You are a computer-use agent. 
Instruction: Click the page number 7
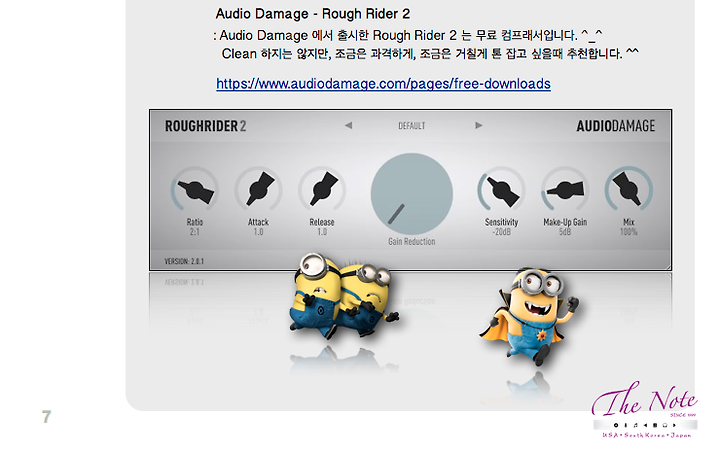tap(46, 417)
